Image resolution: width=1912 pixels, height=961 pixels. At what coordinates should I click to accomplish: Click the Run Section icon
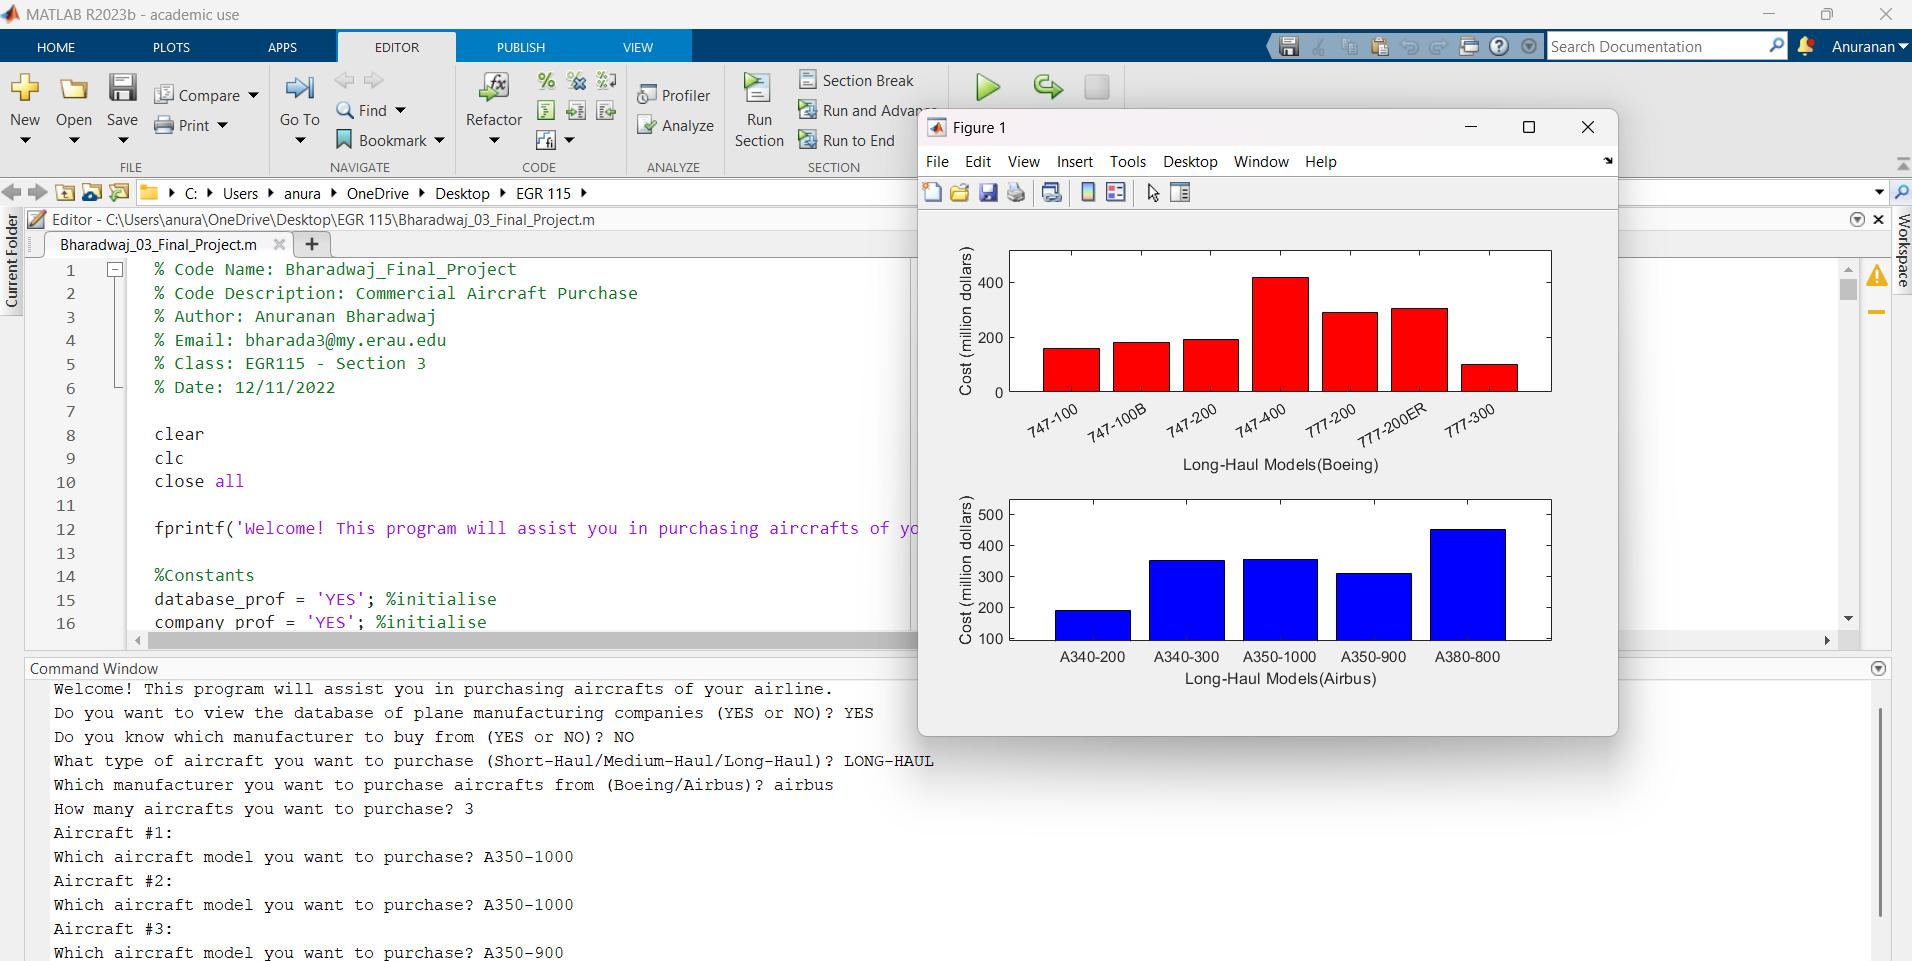click(x=758, y=88)
